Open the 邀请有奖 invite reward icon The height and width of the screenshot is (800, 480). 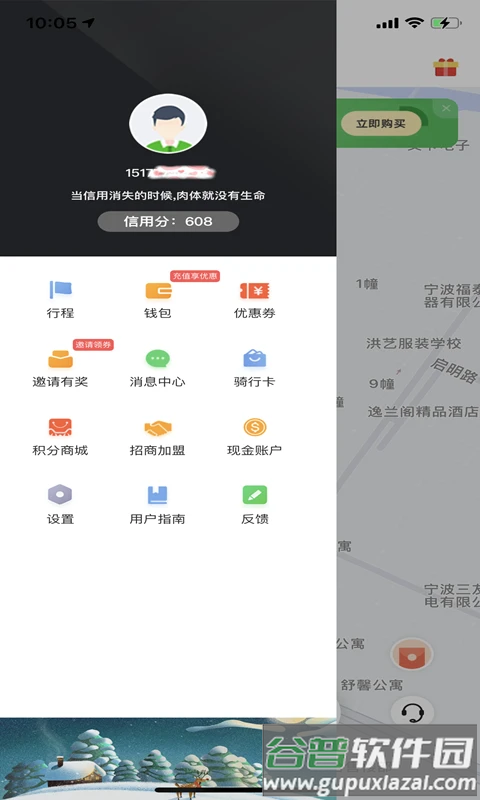(61, 359)
